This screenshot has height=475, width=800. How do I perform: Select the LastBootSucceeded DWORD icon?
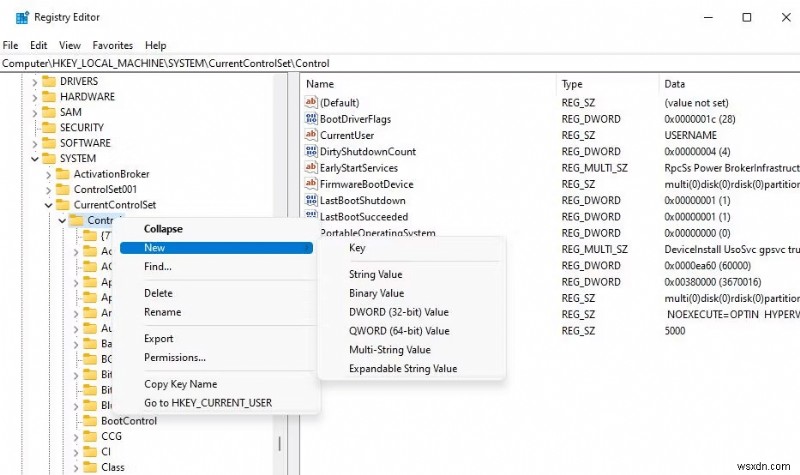tap(311, 215)
